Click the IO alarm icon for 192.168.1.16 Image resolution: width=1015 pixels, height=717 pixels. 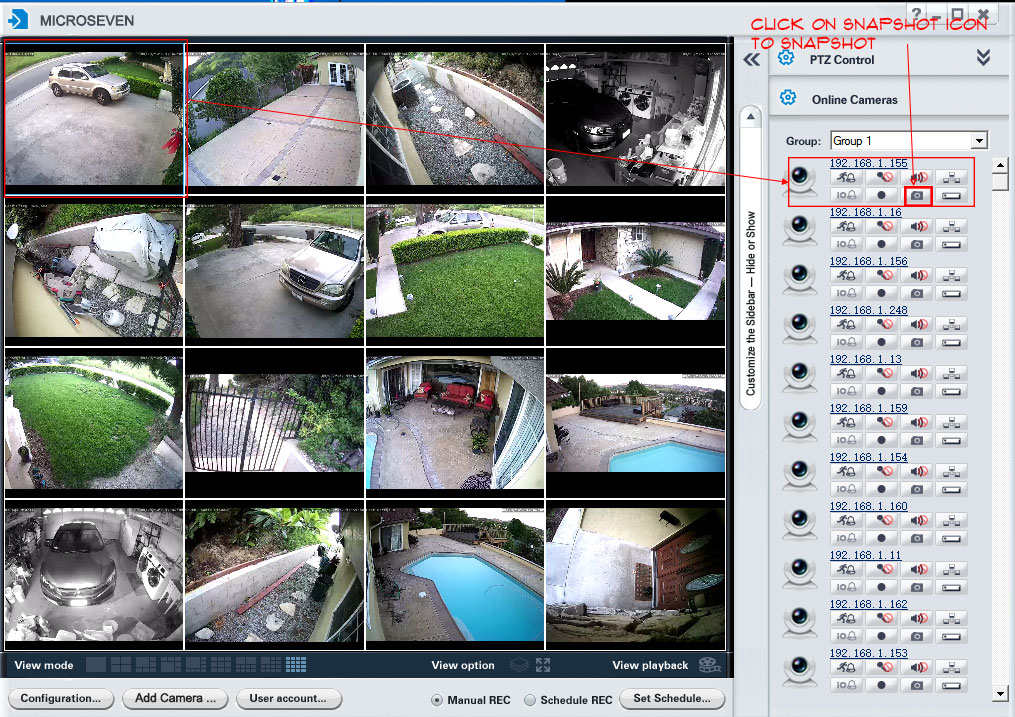click(846, 245)
